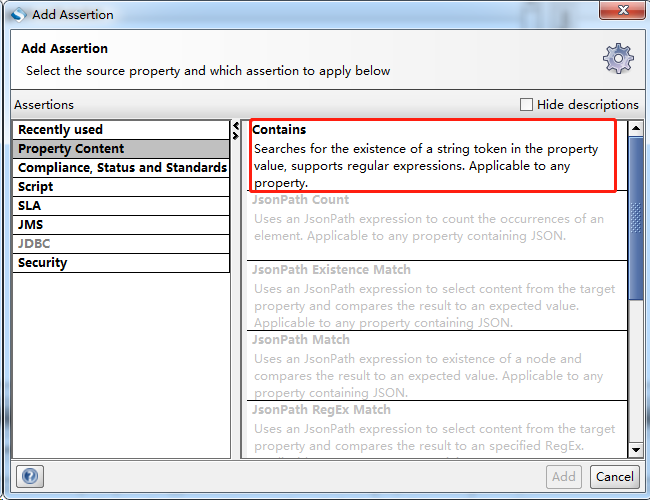The width and height of the screenshot is (650, 500).
Task: Select the JMS assertion category
Action: tap(121, 225)
